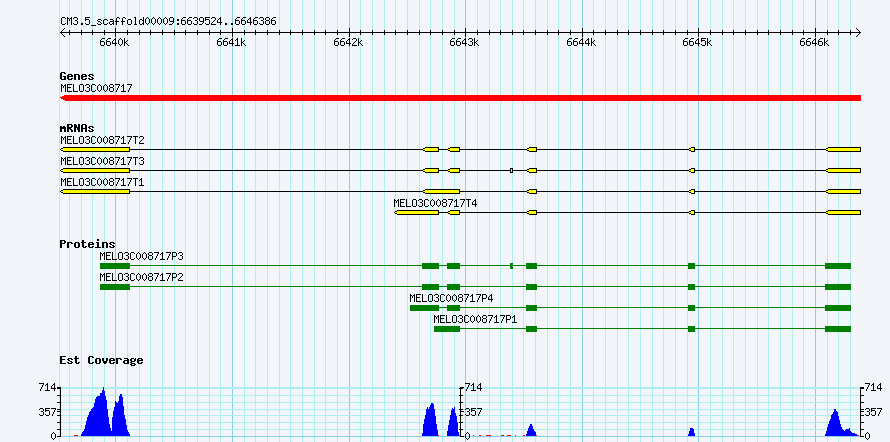Select the Proteins track title
This screenshot has width=890, height=442.
pos(87,244)
